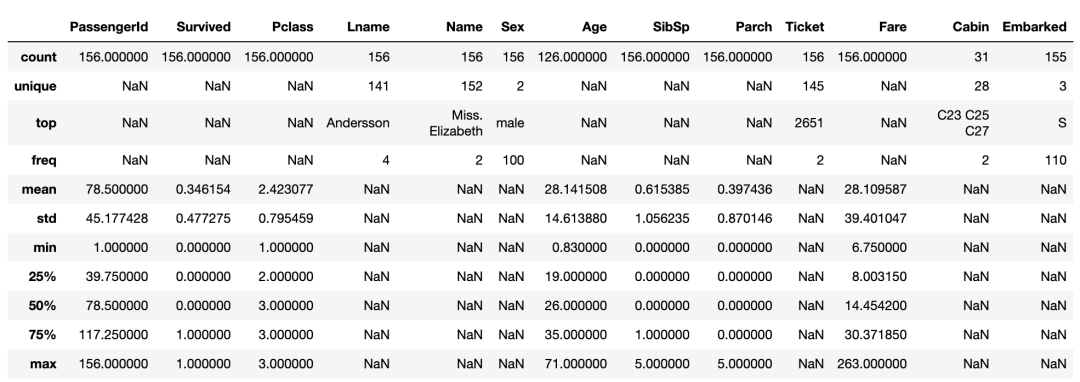This screenshot has height=382, width=1080.
Task: Select the 'freq' row label
Action: click(43, 160)
